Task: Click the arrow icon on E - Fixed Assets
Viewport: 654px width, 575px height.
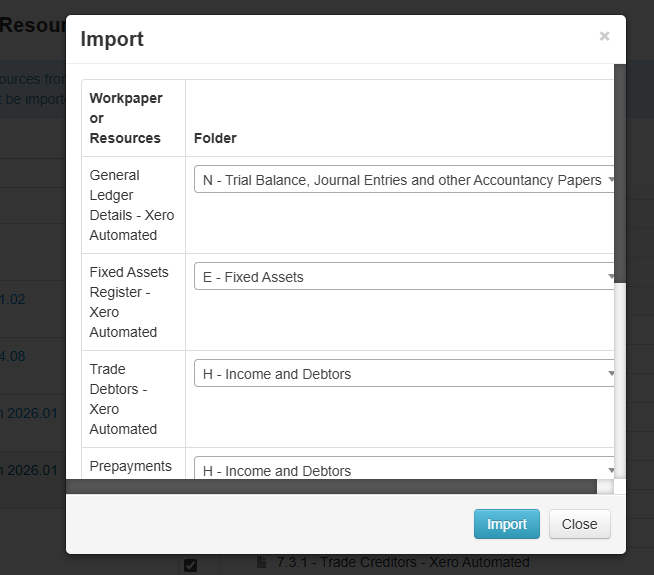Action: tap(611, 277)
